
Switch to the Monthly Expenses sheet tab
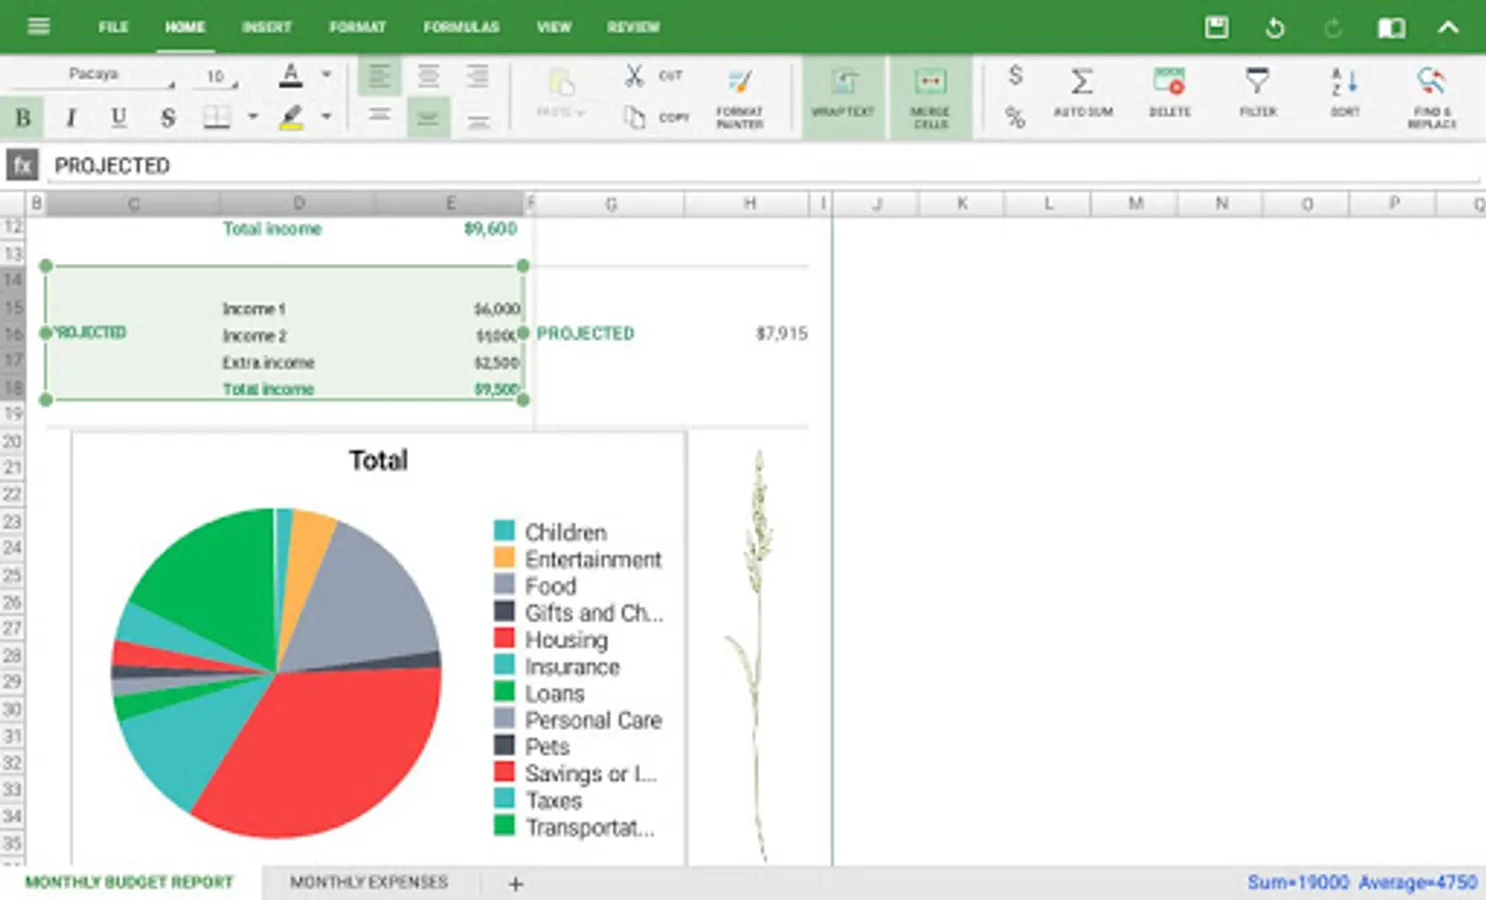tap(368, 882)
